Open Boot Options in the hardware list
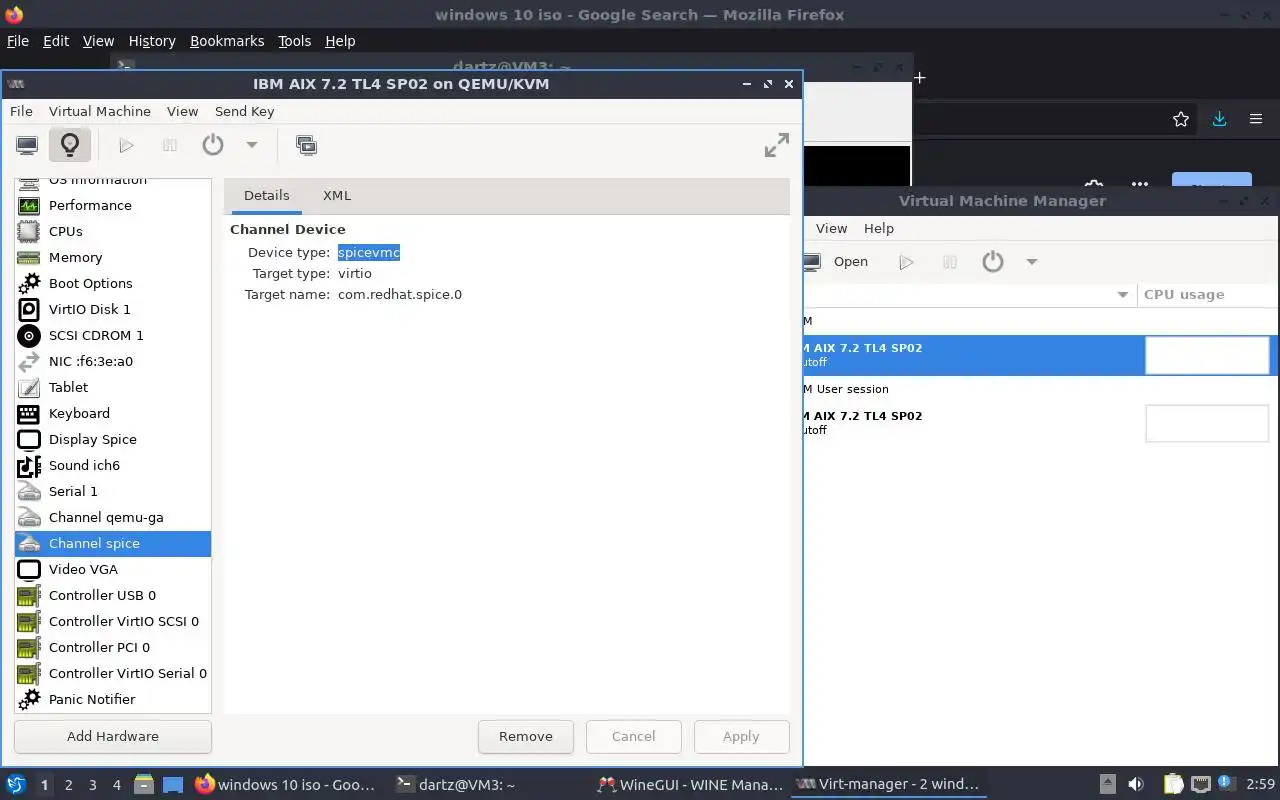 coord(113,283)
